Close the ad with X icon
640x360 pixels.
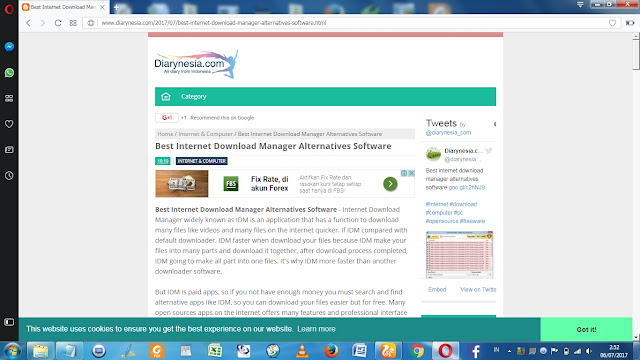412,173
